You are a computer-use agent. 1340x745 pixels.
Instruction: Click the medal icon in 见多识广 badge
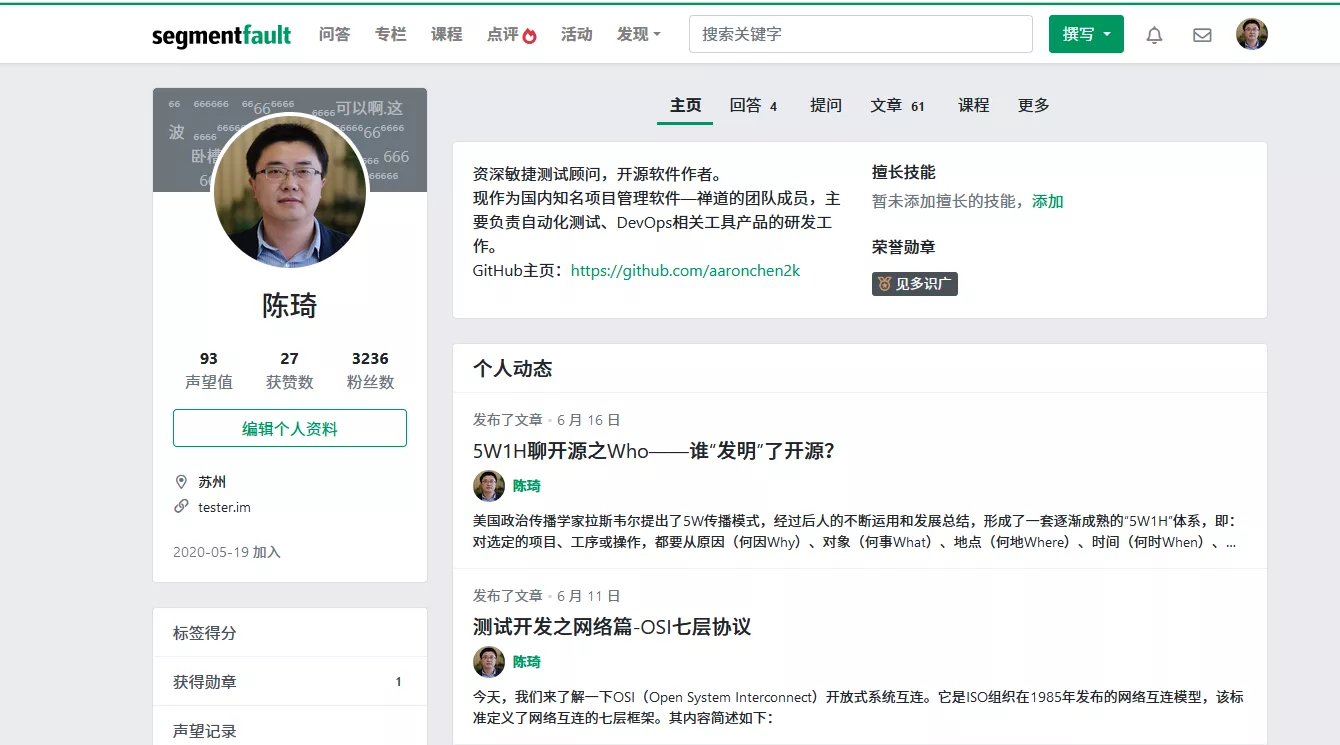[884, 284]
